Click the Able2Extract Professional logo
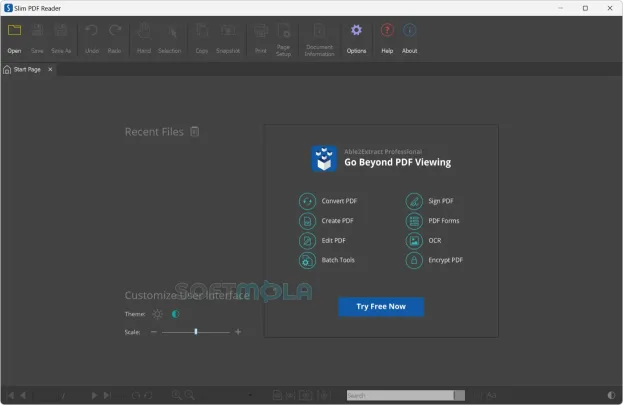Image resolution: width=623 pixels, height=405 pixels. 324,158
